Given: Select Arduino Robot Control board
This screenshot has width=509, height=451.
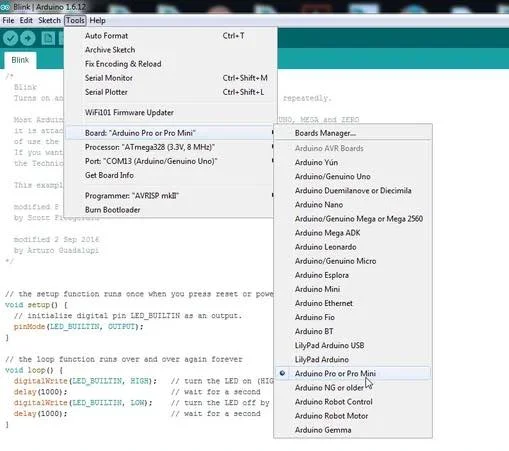Looking at the screenshot, I should (353, 402).
